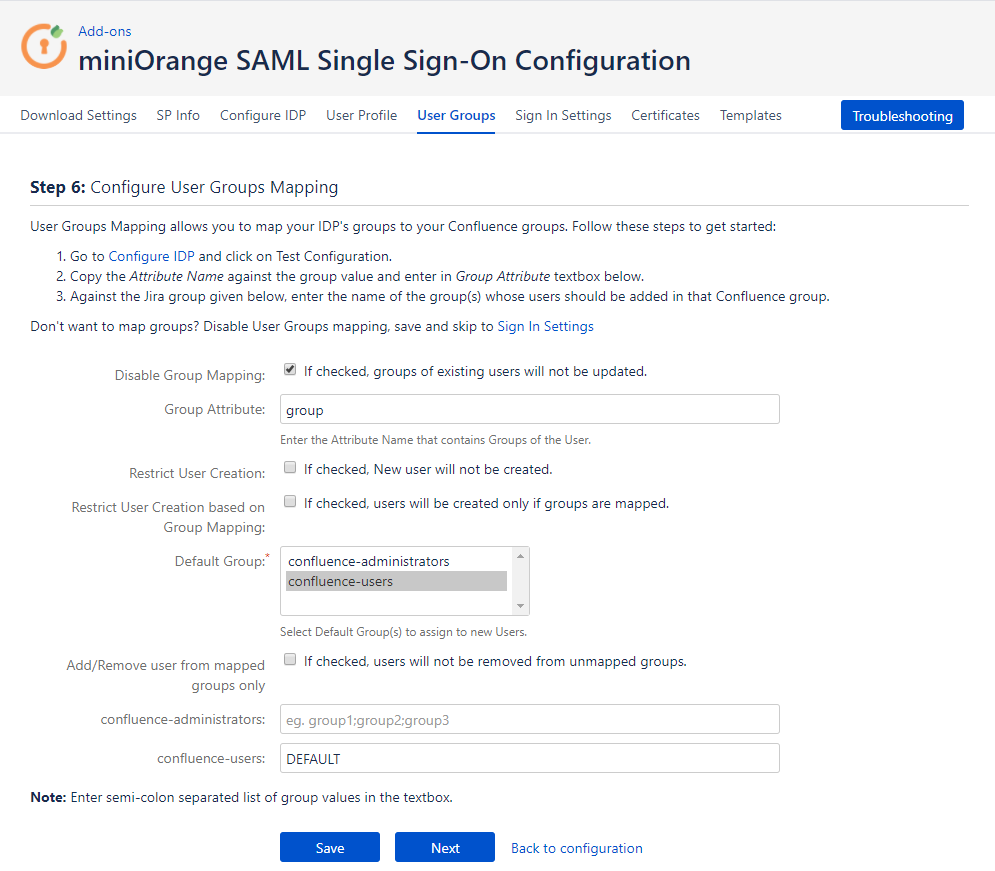Image resolution: width=995 pixels, height=871 pixels.
Task: Enable restrict creation based on group mapping
Action: pos(290,502)
